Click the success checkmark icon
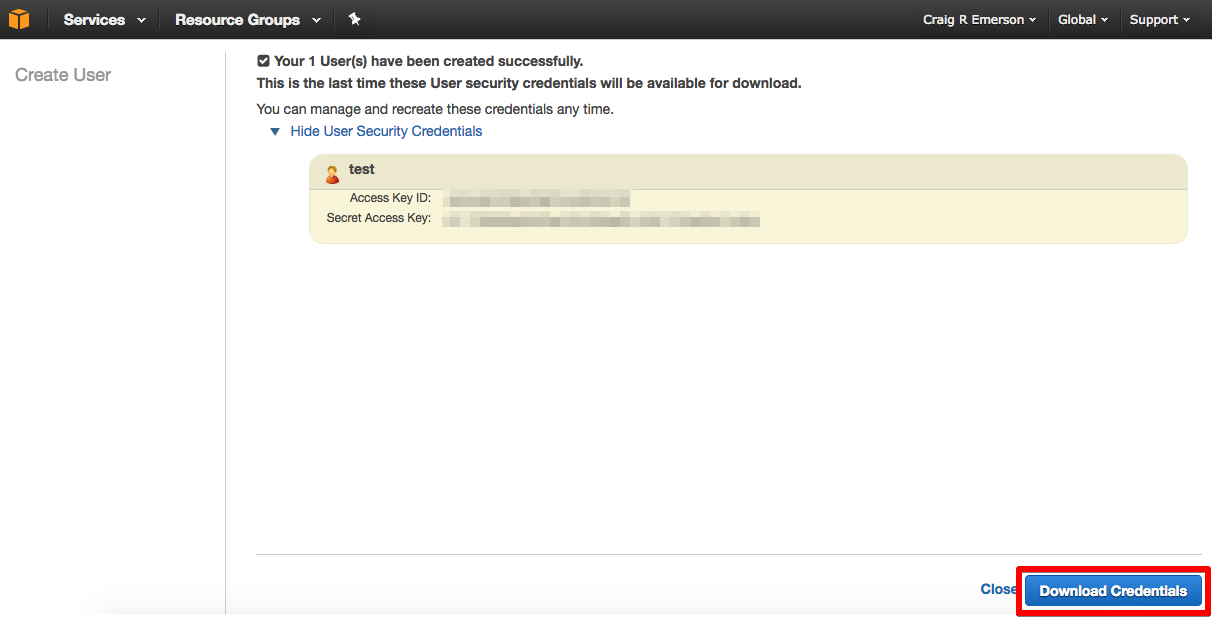Viewport: 1215px width, 621px height. (x=263, y=61)
